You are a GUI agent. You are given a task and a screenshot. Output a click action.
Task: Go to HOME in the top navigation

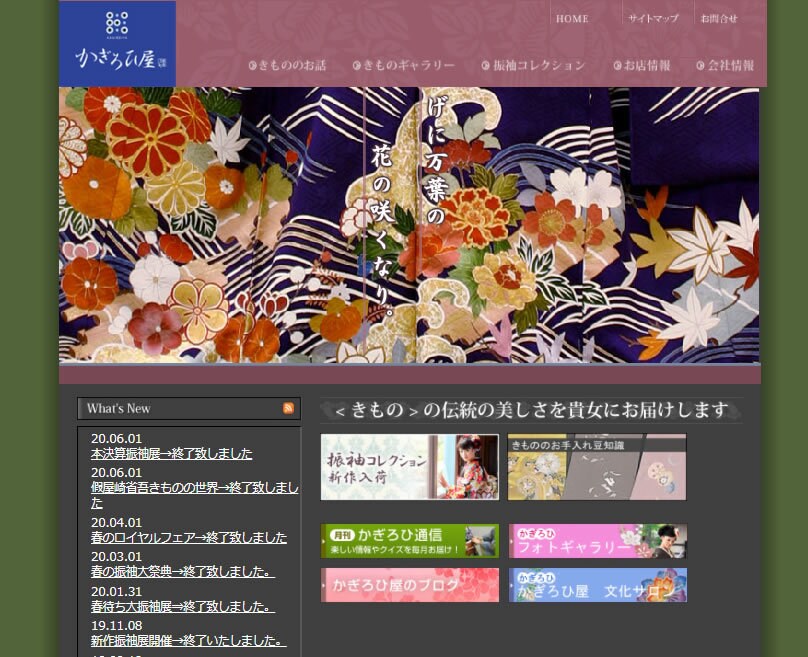tap(572, 19)
